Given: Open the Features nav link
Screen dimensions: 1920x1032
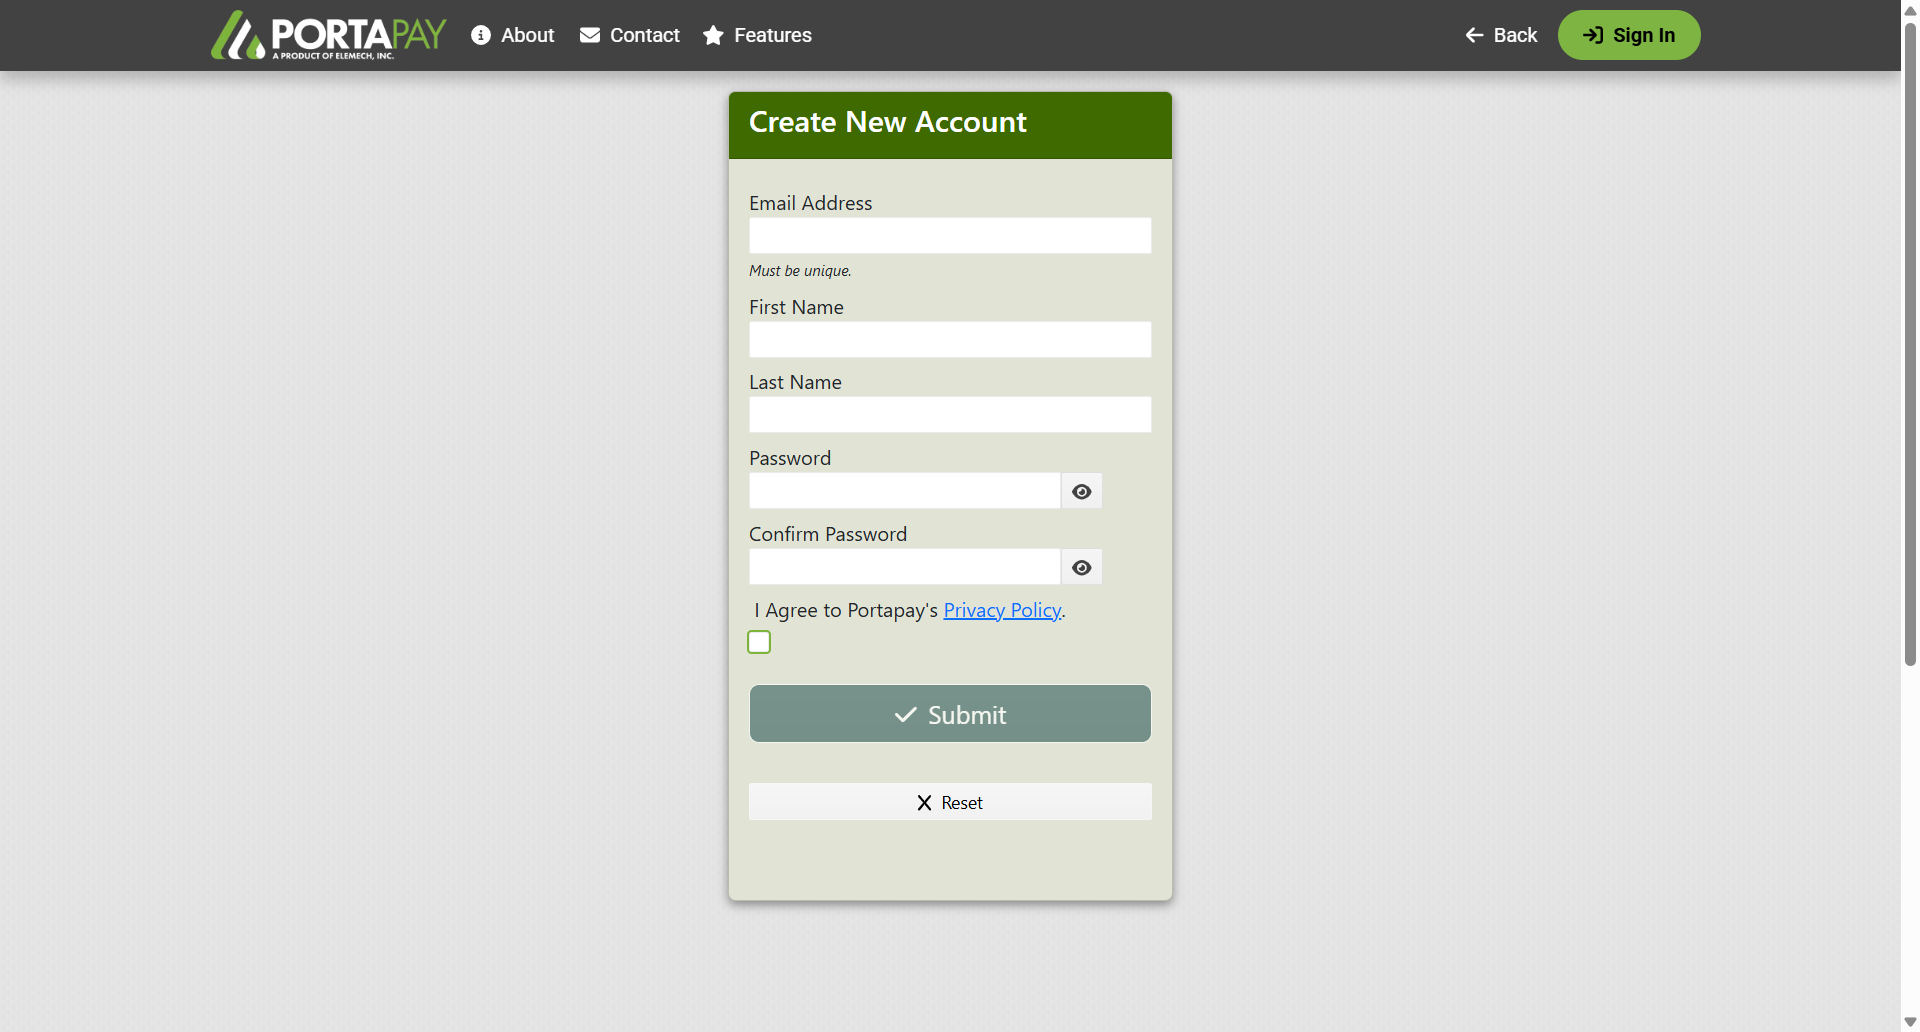Looking at the screenshot, I should 772,35.
